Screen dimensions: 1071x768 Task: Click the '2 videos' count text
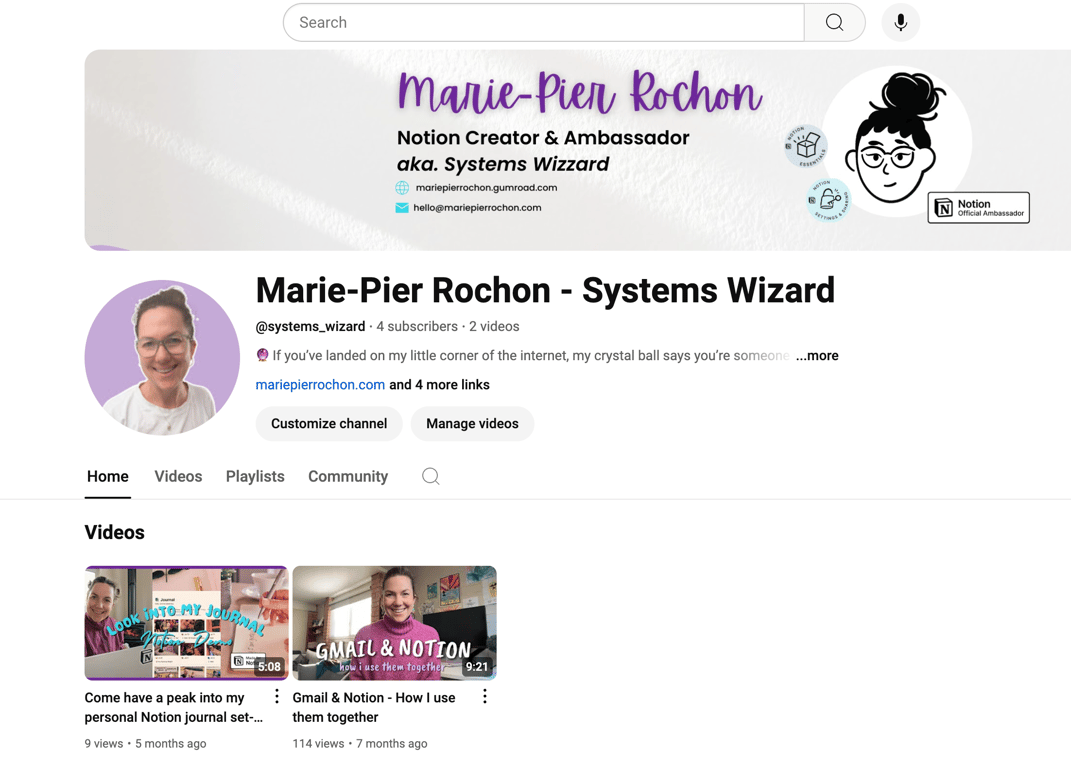point(494,327)
